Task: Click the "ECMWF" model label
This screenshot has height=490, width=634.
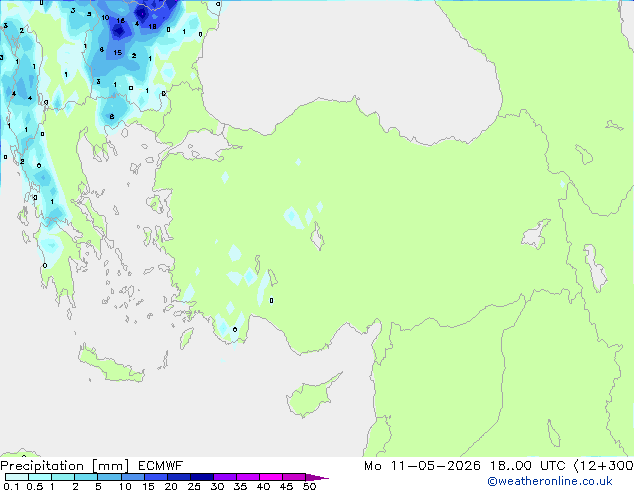Action: pos(161,466)
